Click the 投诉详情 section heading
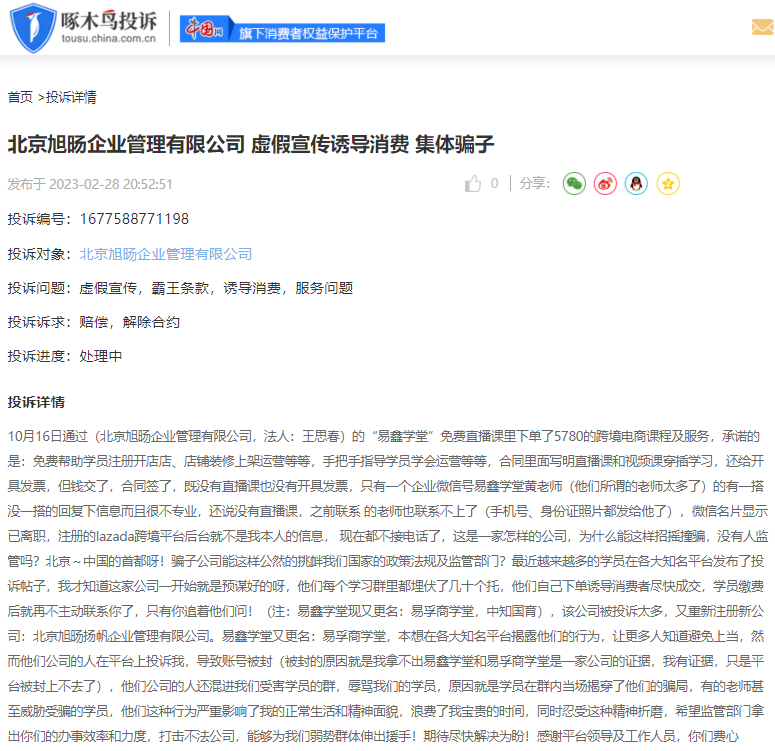Screen dimensions: 775x751 click(x=36, y=402)
